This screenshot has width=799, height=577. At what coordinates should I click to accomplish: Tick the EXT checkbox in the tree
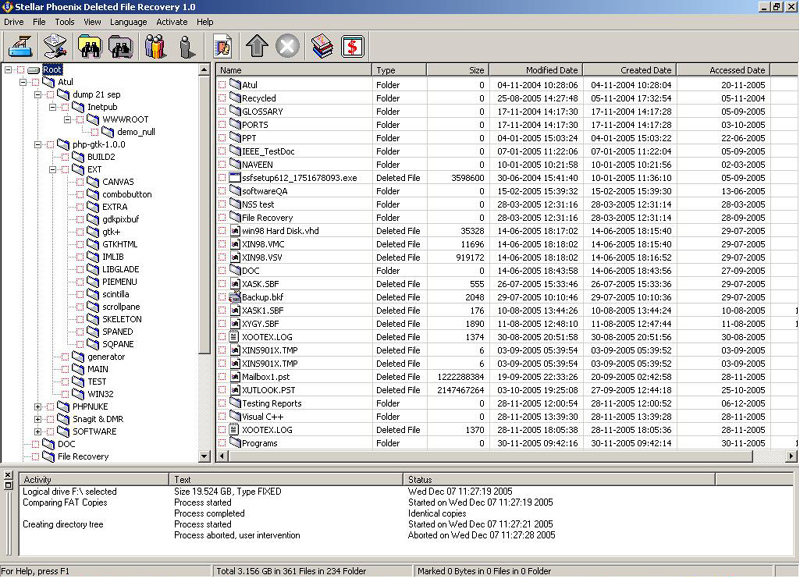pos(65,170)
